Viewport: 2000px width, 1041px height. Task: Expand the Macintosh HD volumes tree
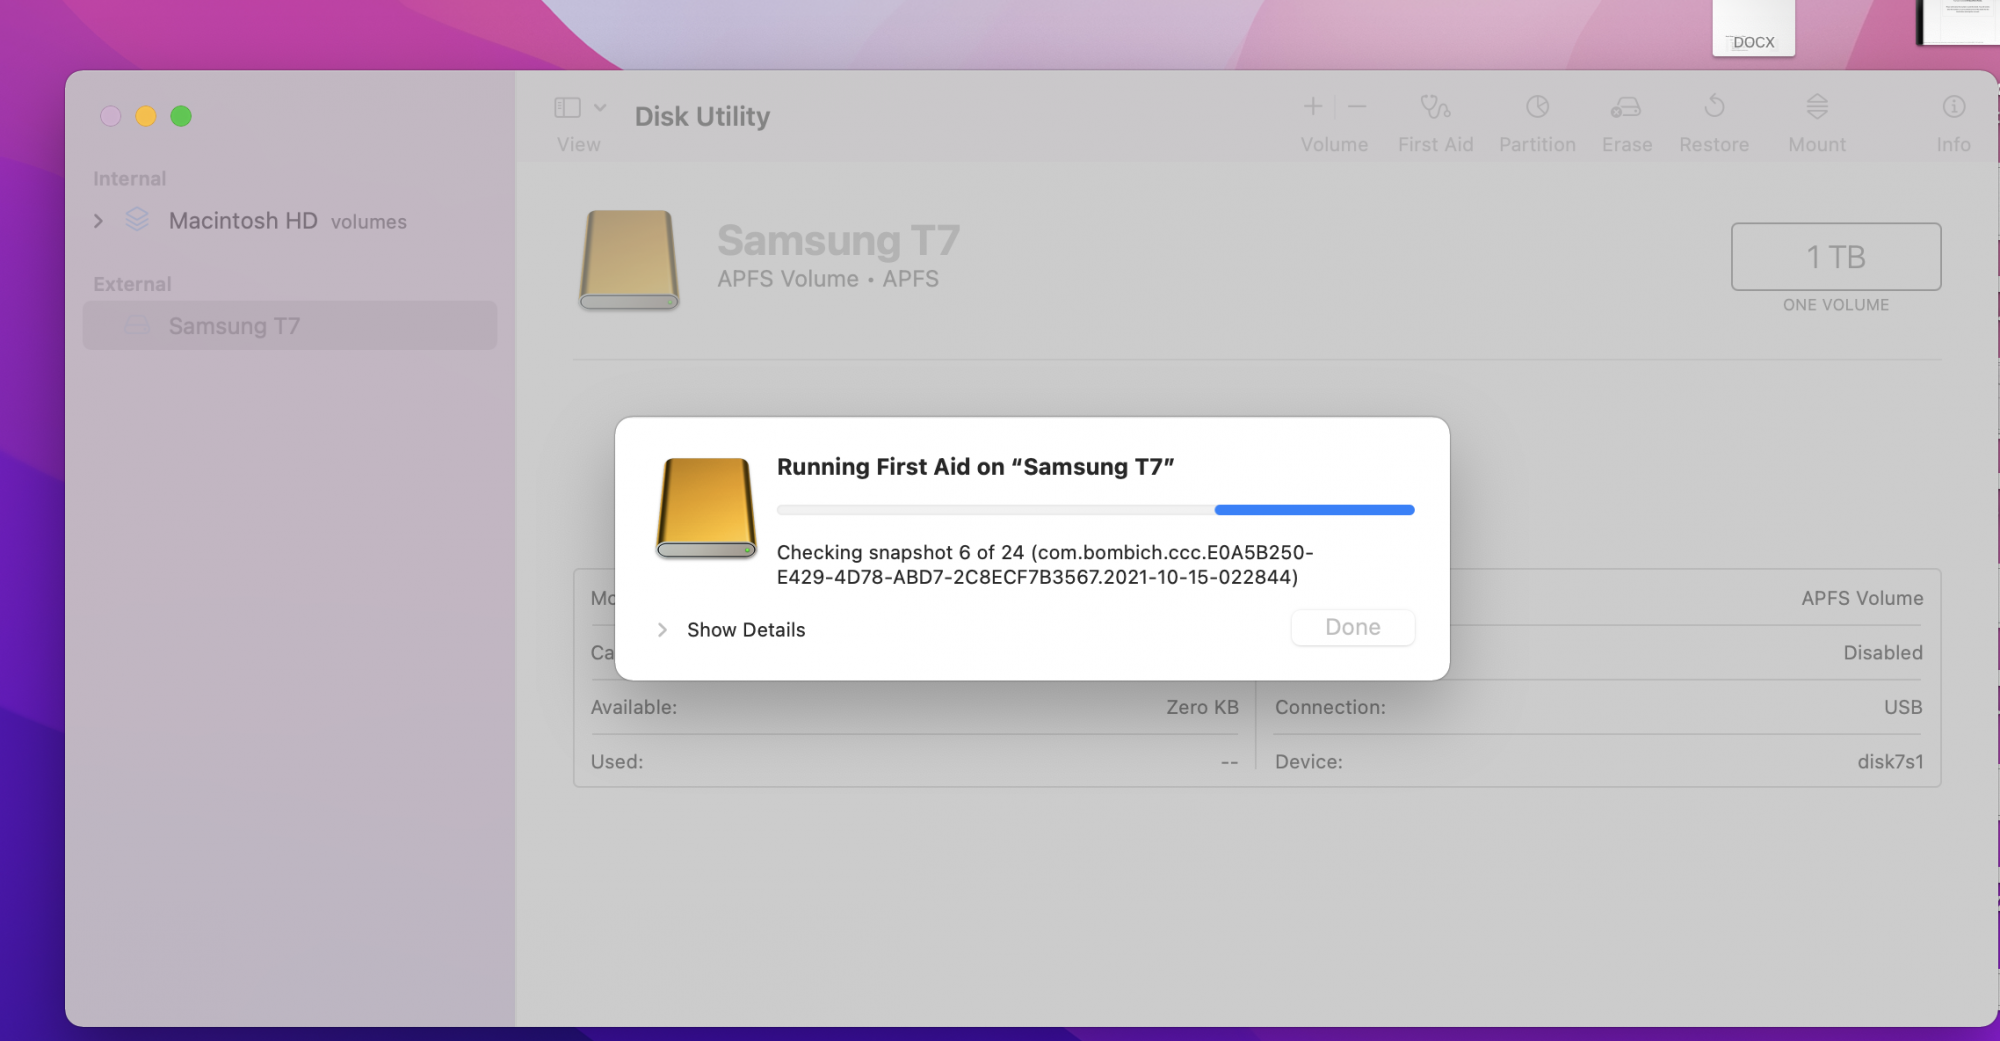pyautogui.click(x=98, y=221)
